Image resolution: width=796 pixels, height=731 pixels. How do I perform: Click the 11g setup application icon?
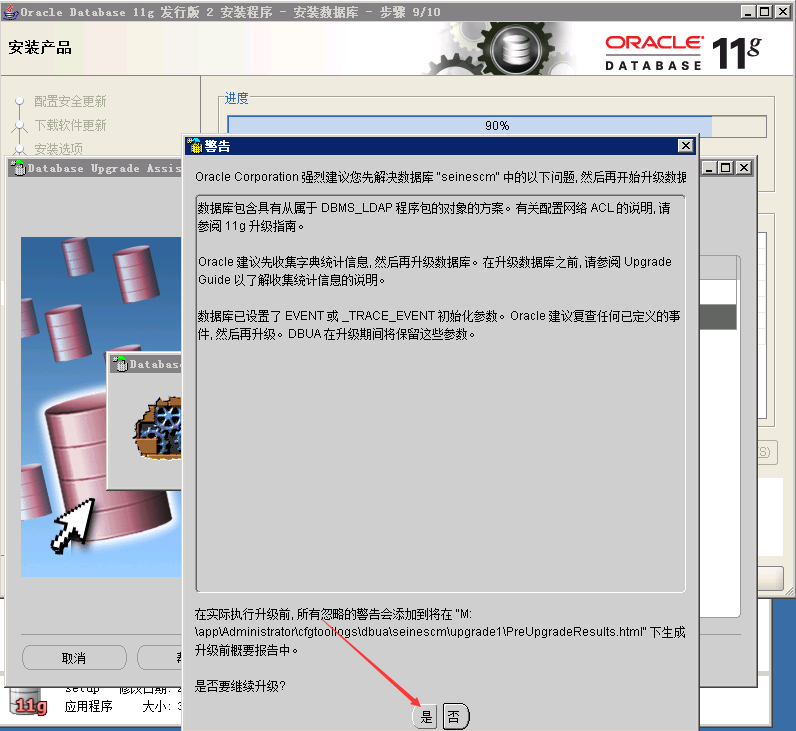point(28,702)
